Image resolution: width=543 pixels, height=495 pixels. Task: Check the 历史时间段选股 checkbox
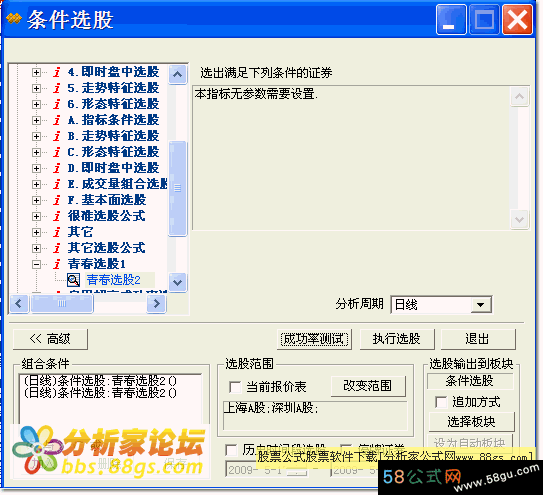[231, 450]
